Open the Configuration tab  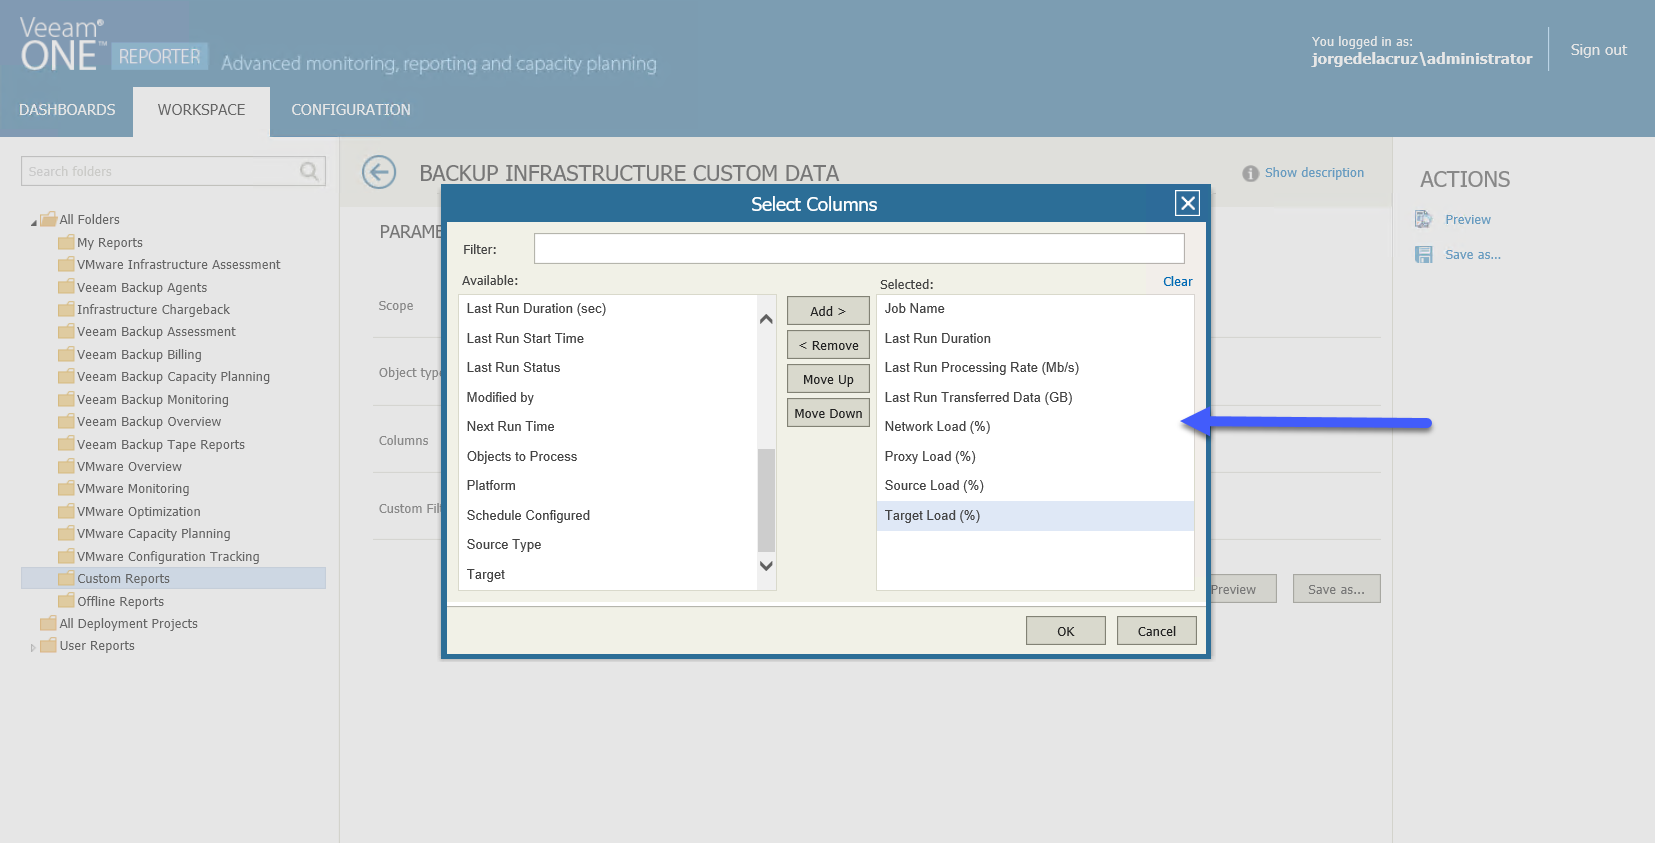point(351,110)
